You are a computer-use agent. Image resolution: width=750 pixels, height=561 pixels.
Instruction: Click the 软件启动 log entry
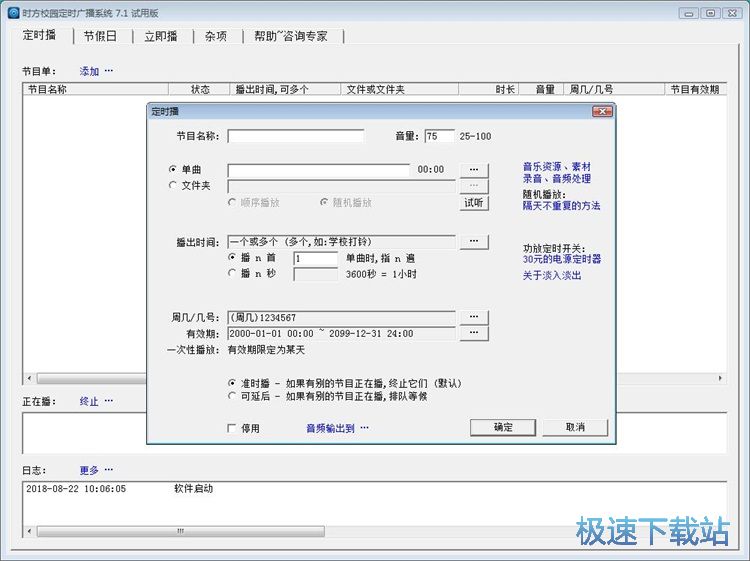(193, 489)
